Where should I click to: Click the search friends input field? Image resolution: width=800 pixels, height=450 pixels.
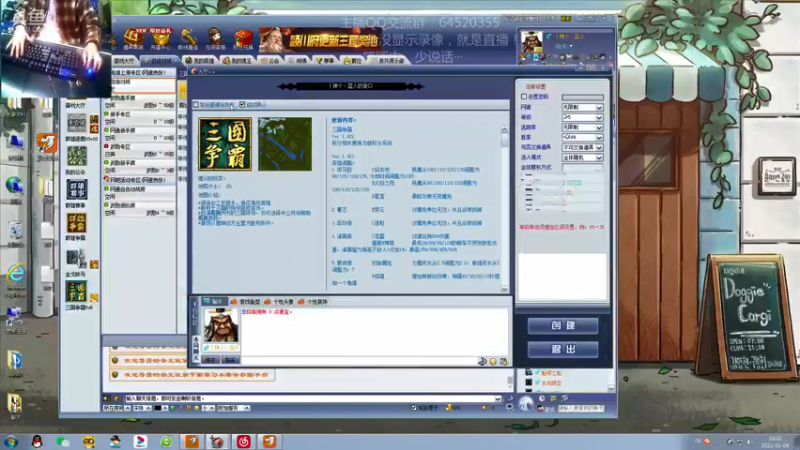point(581,408)
